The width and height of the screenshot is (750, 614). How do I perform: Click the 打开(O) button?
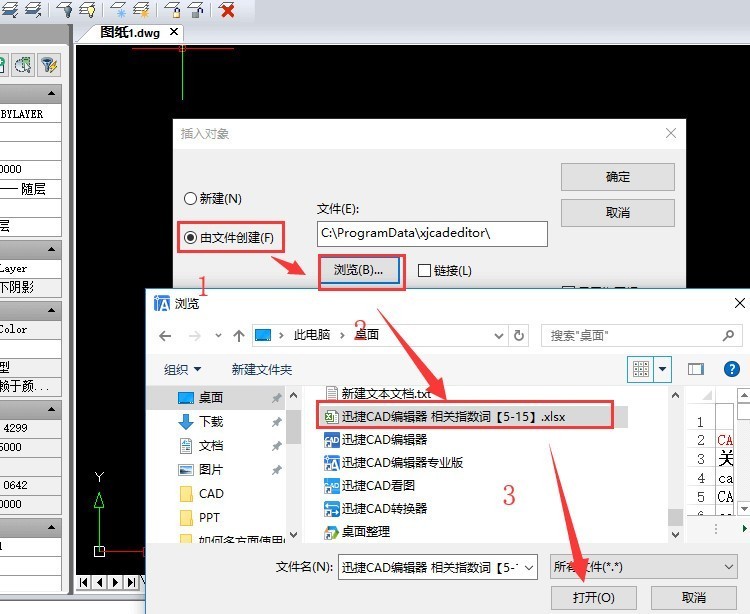tap(594, 598)
